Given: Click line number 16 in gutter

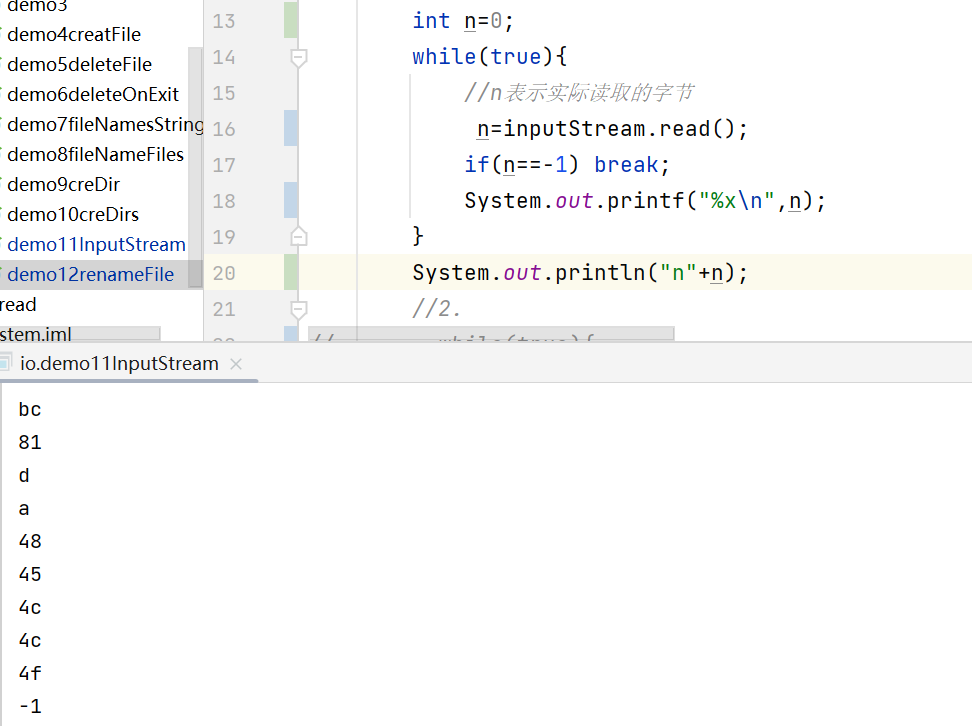Looking at the screenshot, I should [x=224, y=129].
